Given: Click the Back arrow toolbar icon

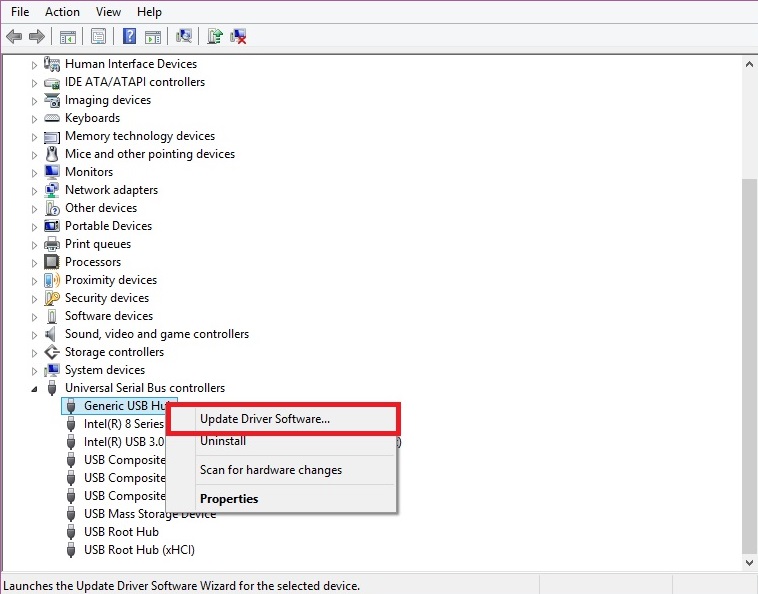Looking at the screenshot, I should tap(14, 36).
